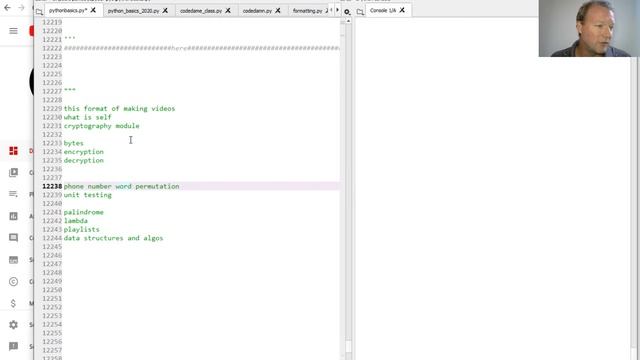
Task: Open the Send feedback icon in sidebar
Action: click(13, 346)
